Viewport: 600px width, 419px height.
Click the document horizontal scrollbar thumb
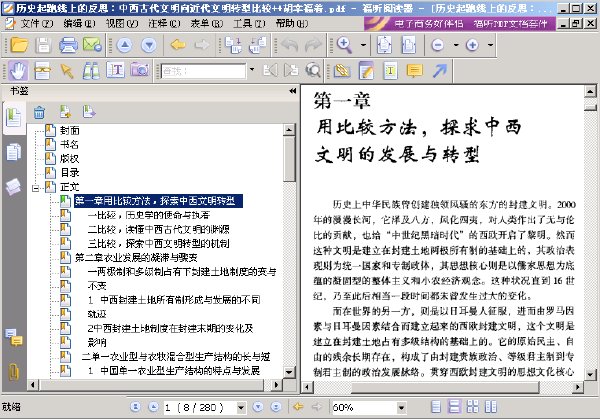445,387
